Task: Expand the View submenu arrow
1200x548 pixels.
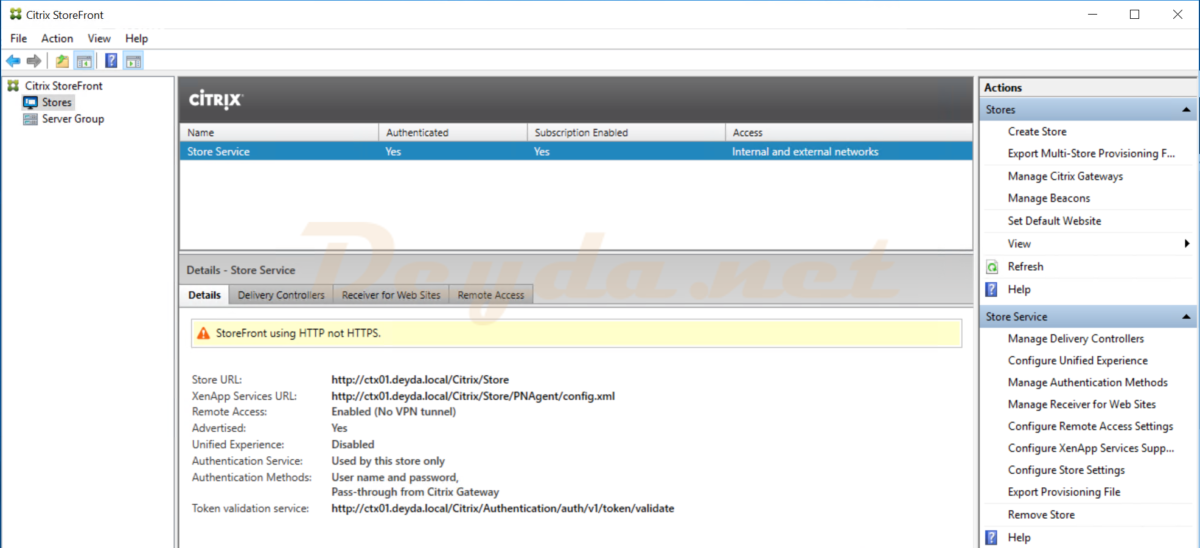Action: click(x=1186, y=244)
